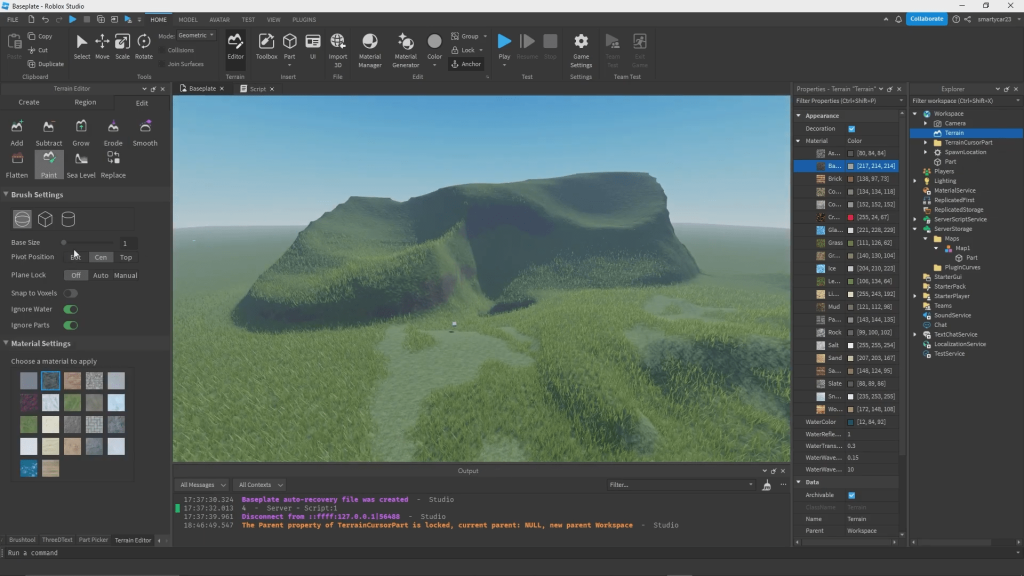
Task: Collapse the Brush Settings section
Action: pos(6,195)
